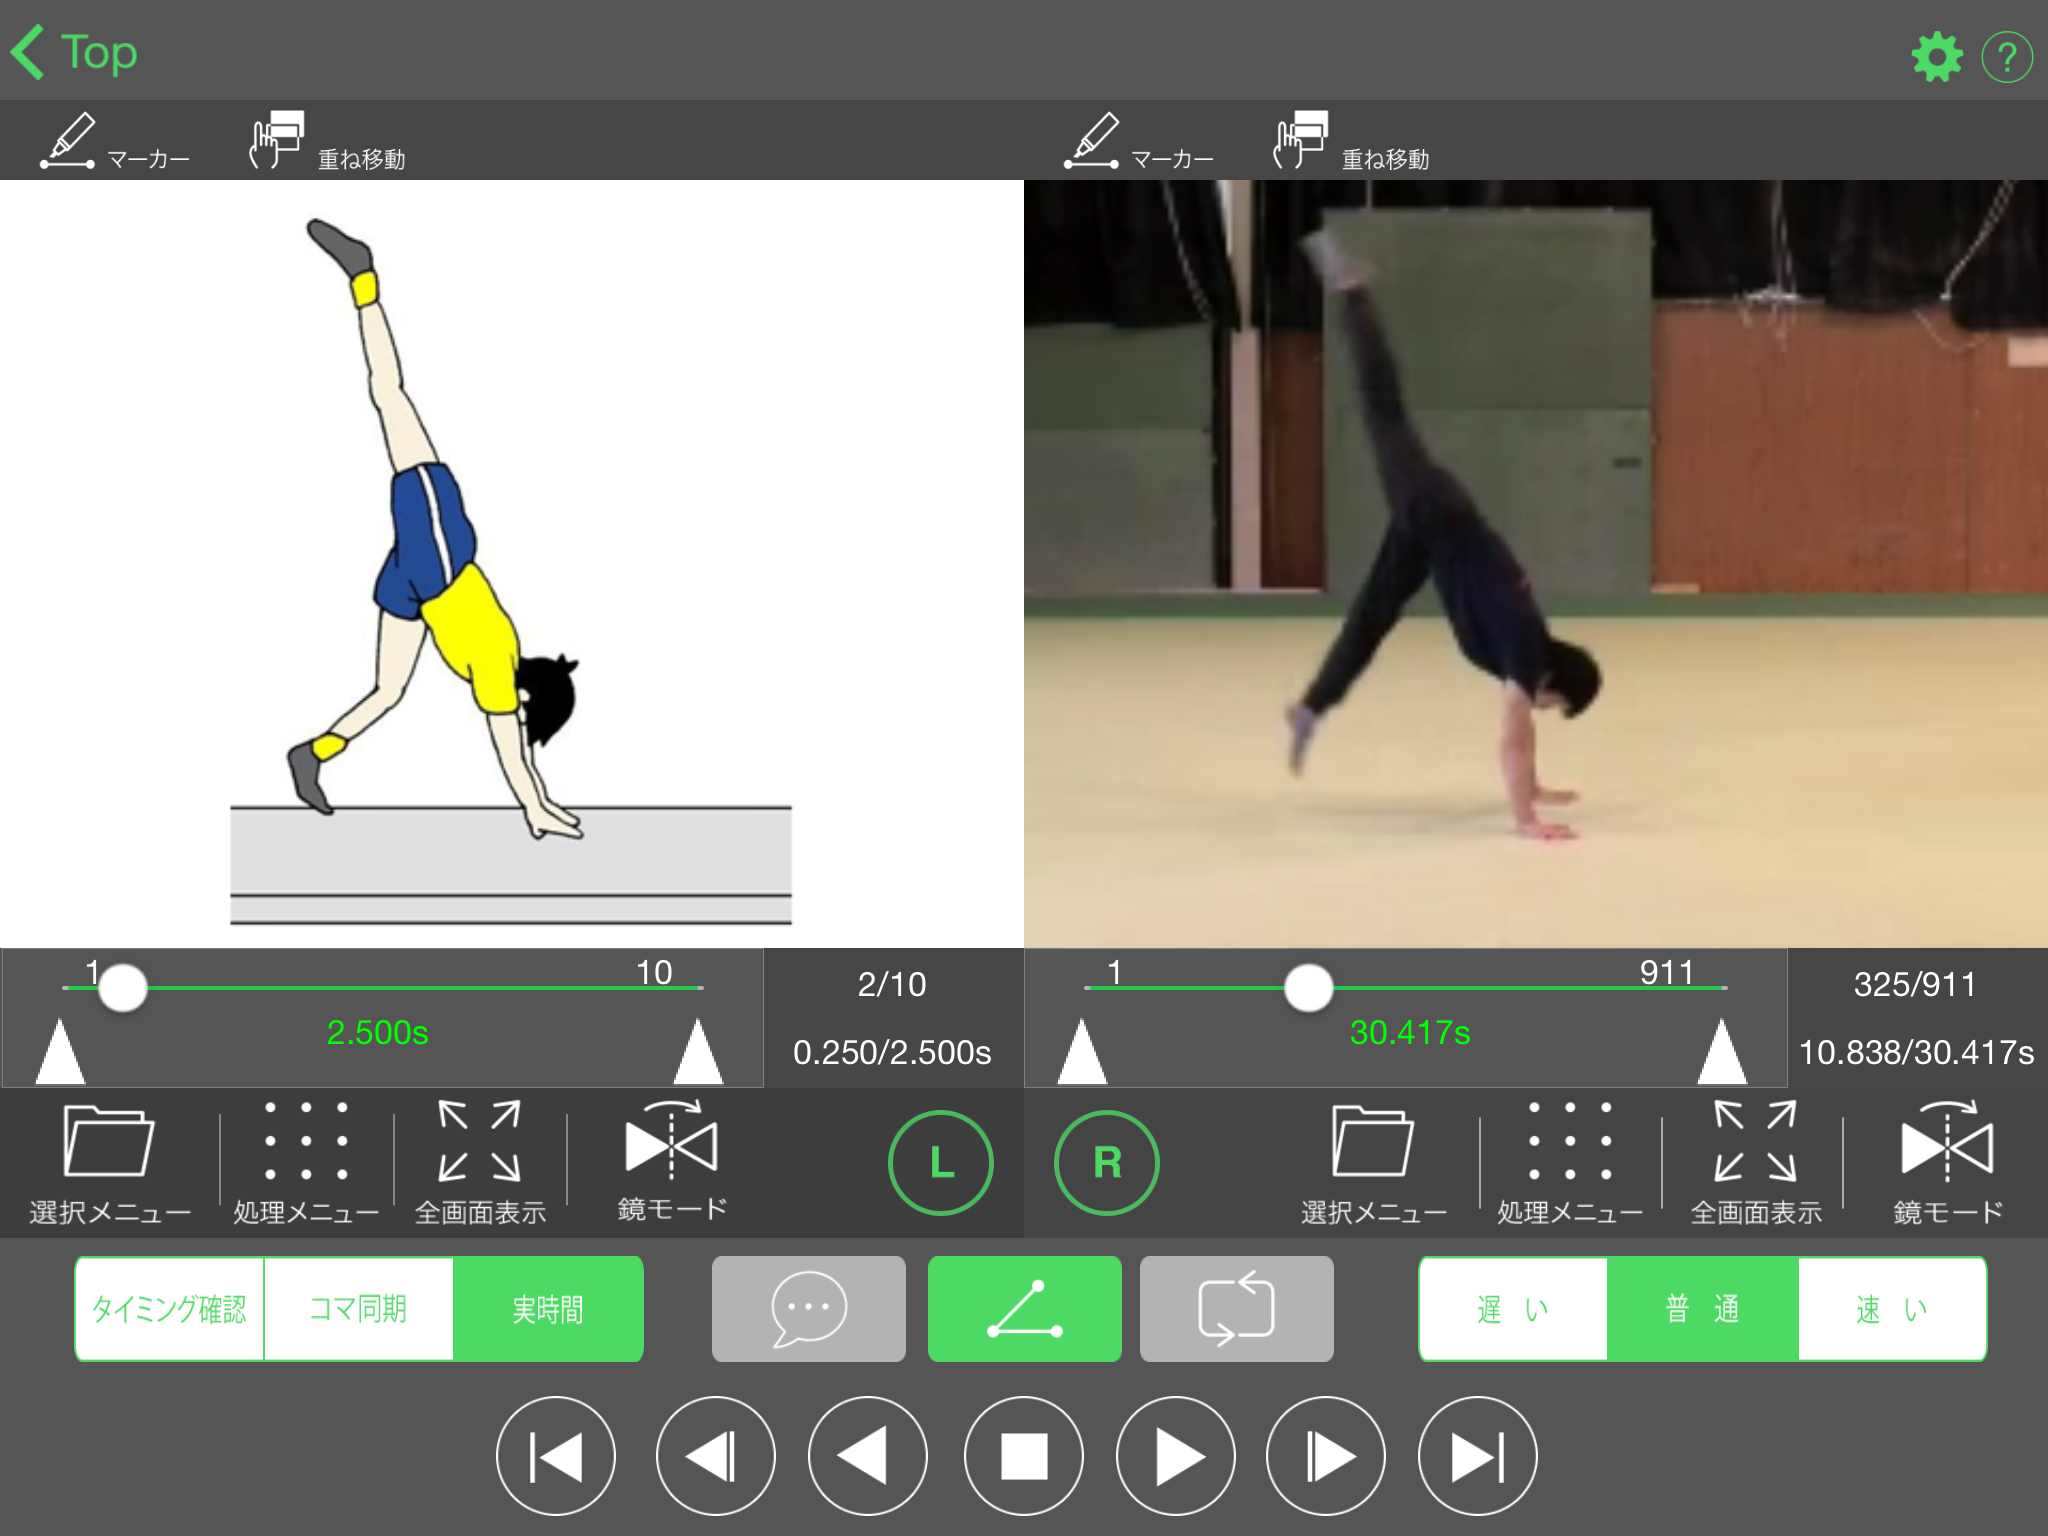
Task: Click the 2/10 frame counter
Action: pos(892,985)
